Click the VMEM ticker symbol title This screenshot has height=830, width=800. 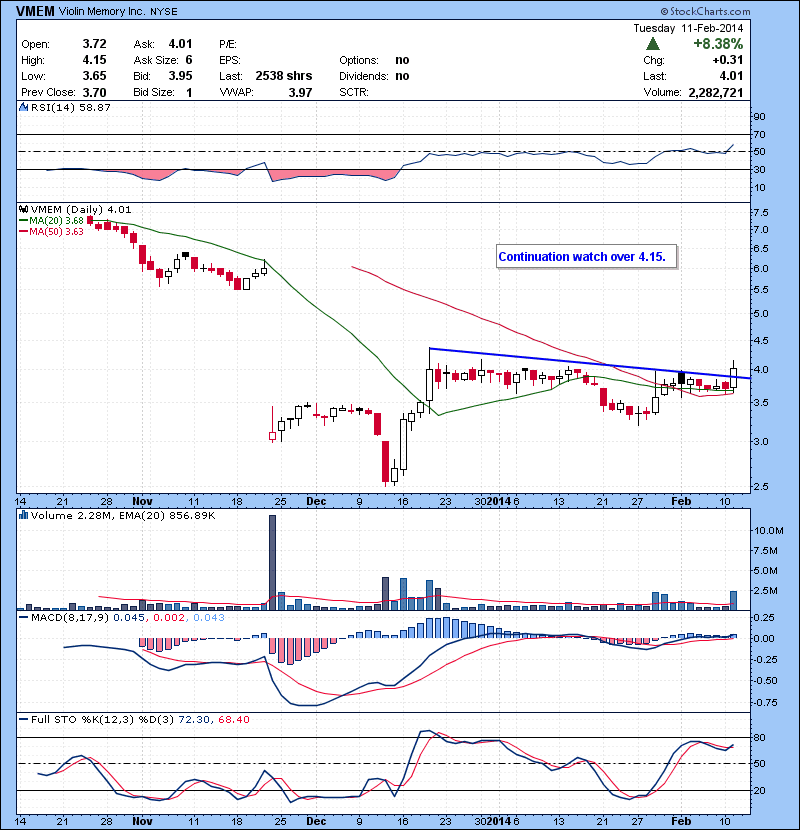point(35,11)
